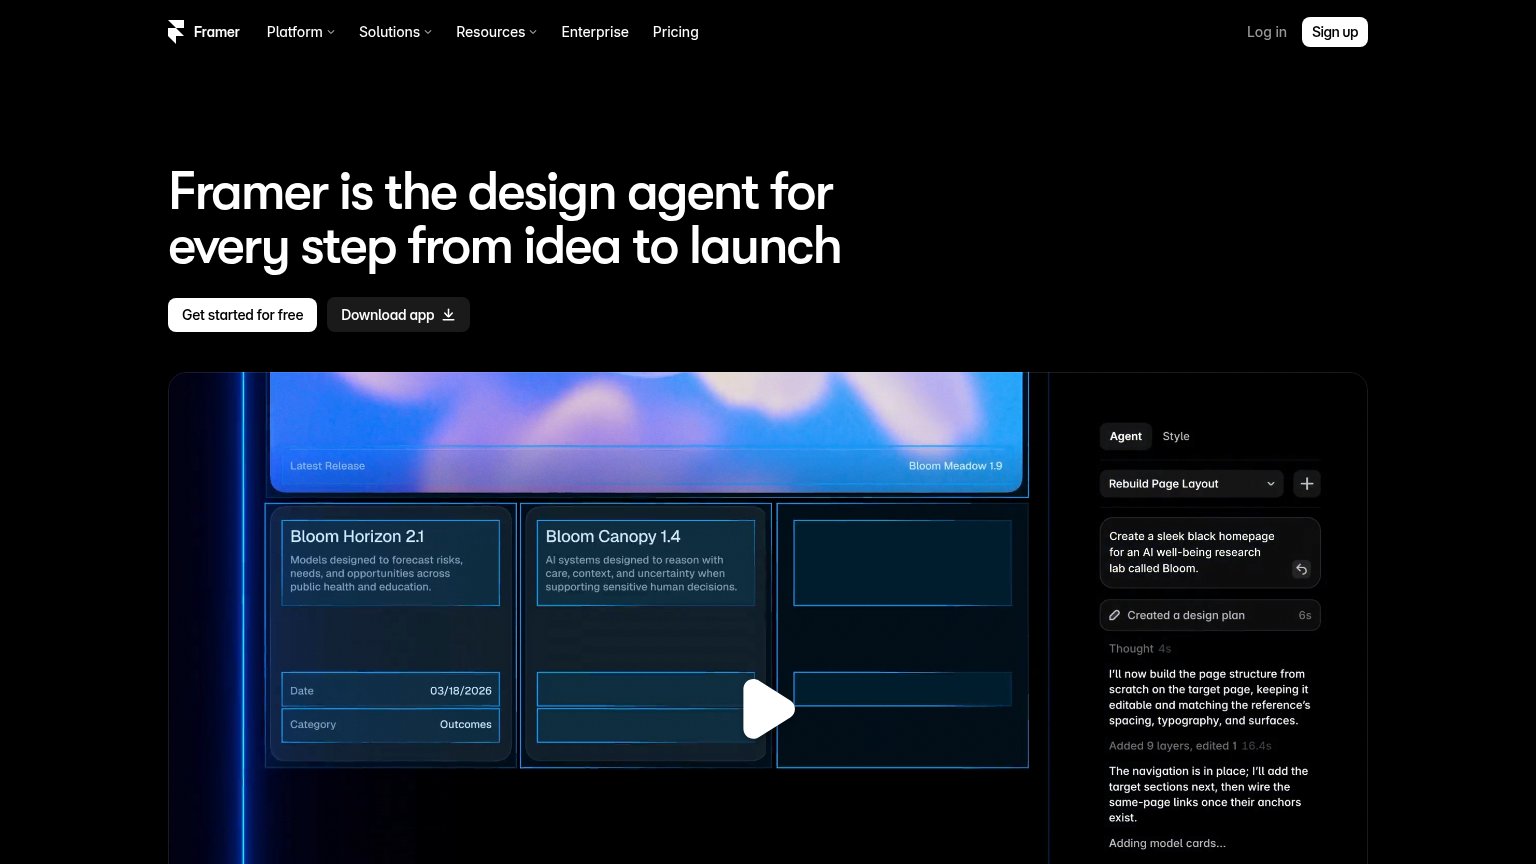Click the Log in link
Image resolution: width=1536 pixels, height=864 pixels.
[x=1266, y=32]
